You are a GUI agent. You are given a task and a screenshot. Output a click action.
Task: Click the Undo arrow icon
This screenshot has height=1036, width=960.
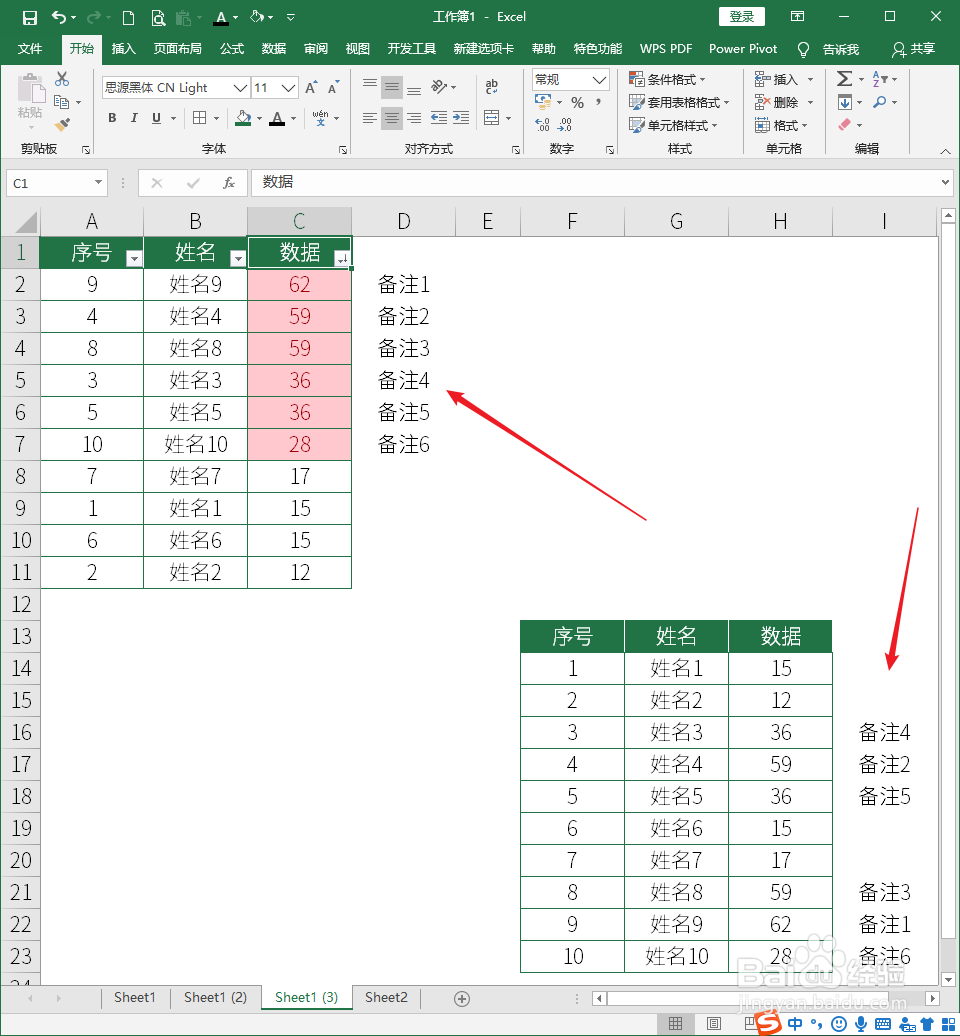pos(58,17)
